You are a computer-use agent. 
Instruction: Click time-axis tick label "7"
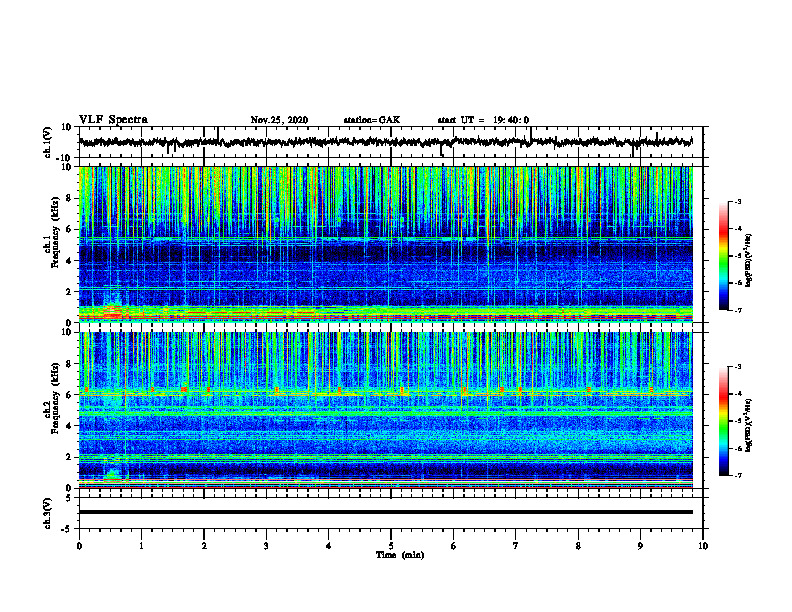[x=516, y=546]
